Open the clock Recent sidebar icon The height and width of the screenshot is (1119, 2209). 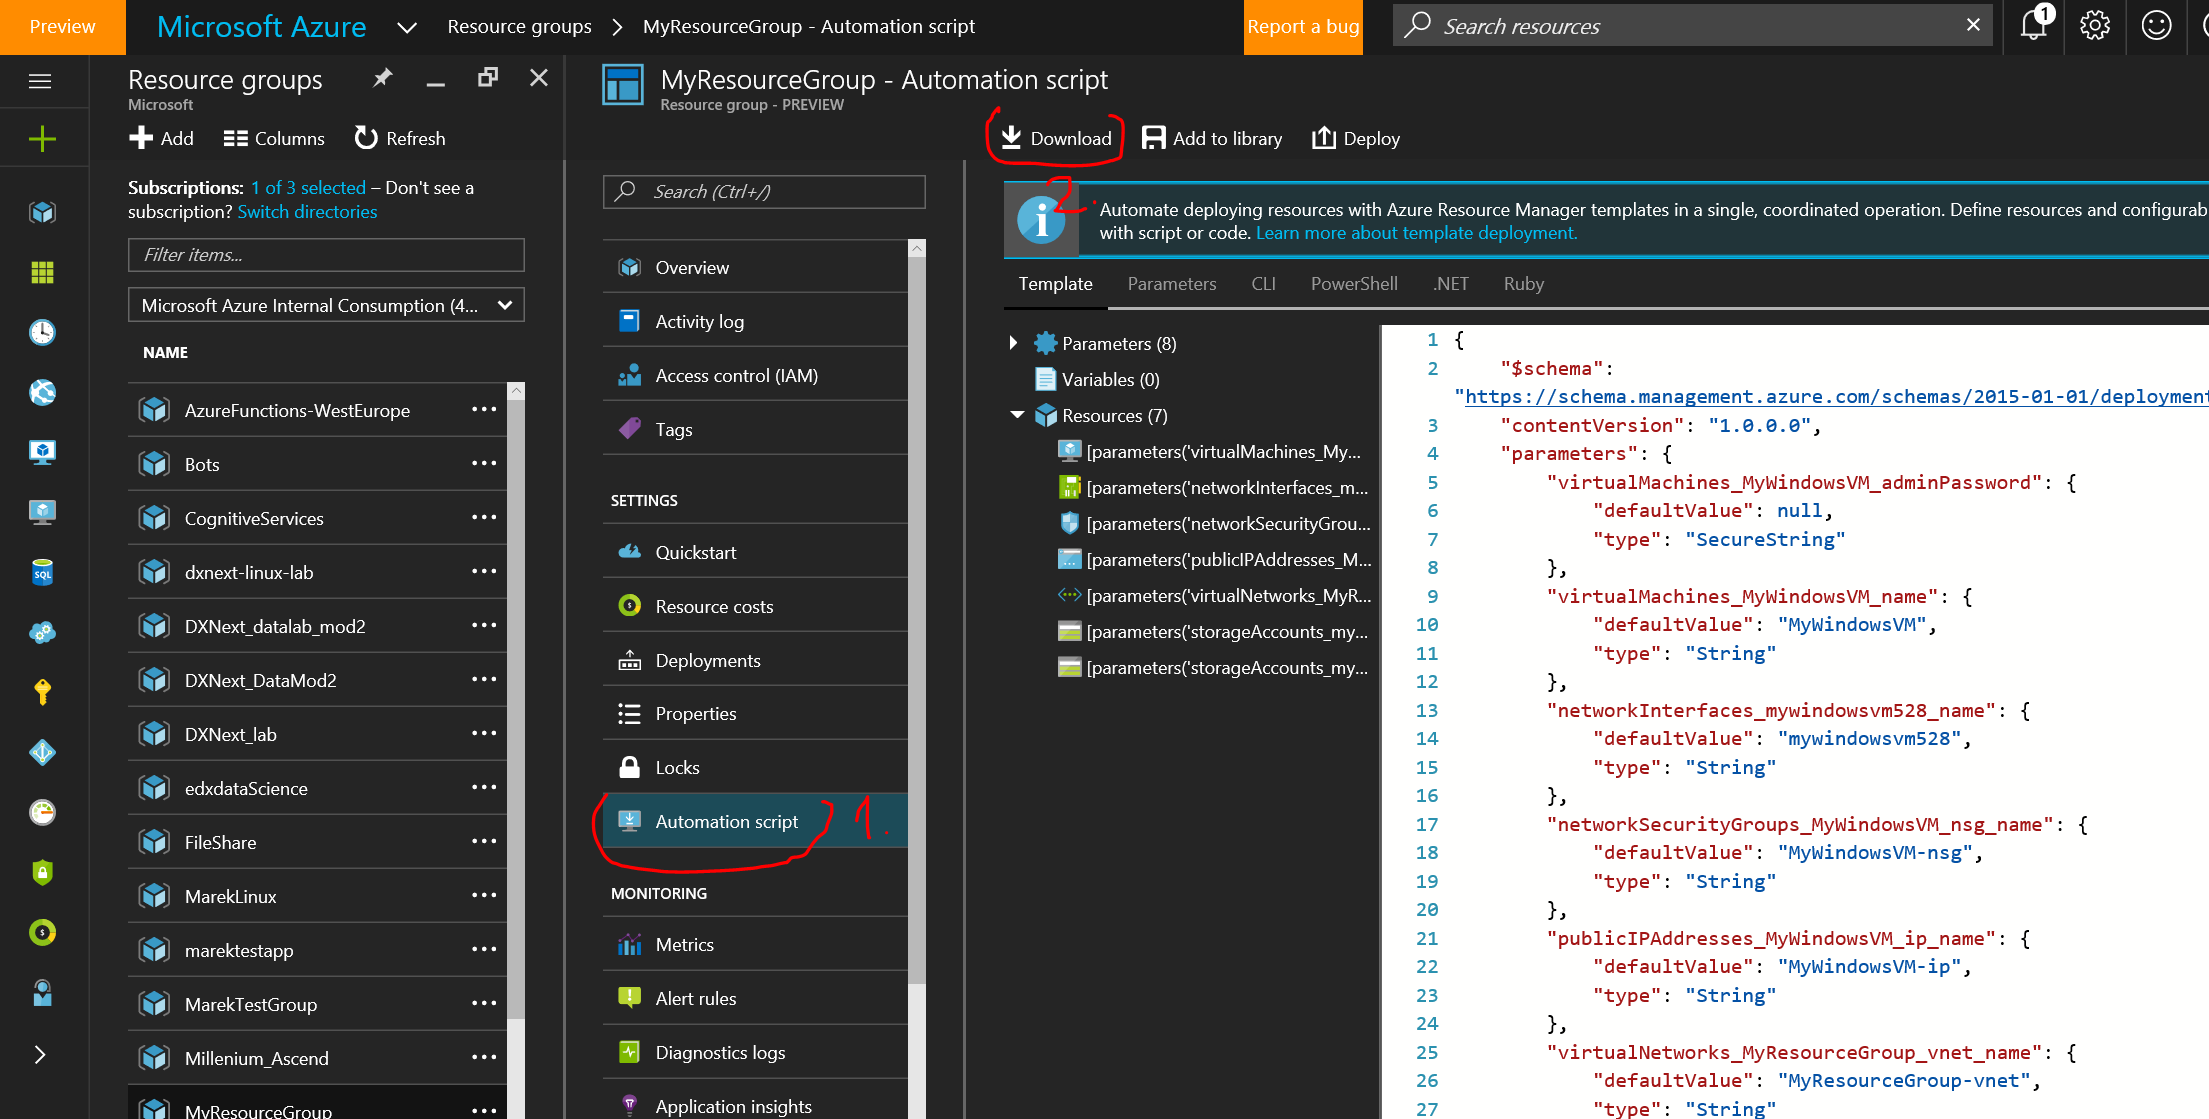(42, 332)
